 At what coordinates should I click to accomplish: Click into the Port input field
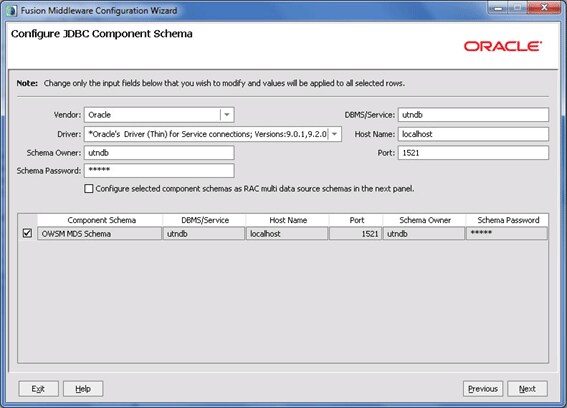point(473,153)
